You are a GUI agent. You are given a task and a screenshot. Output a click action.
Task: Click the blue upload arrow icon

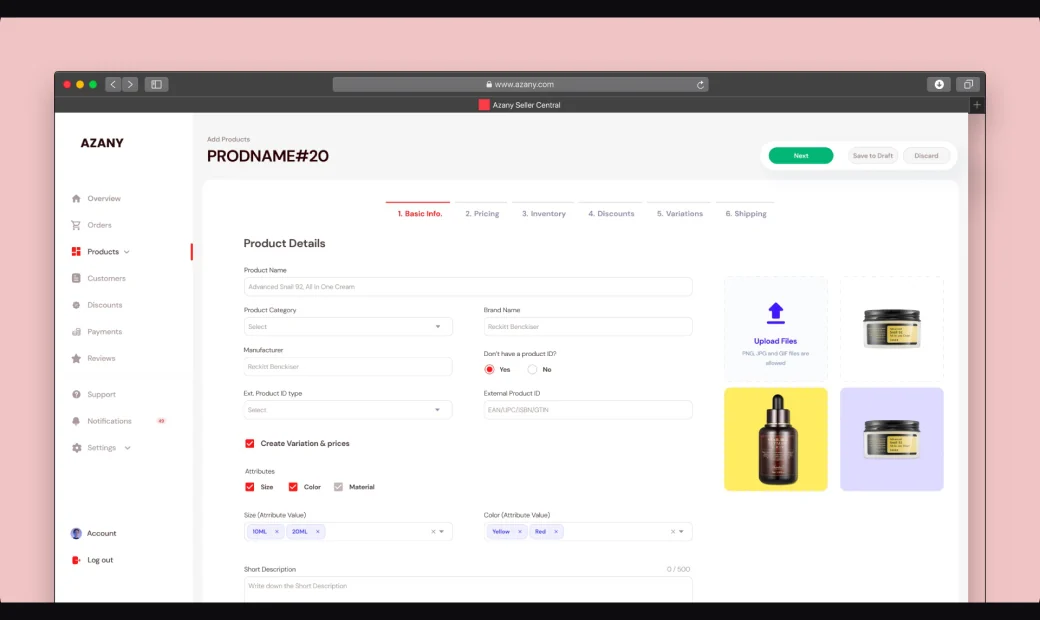click(775, 313)
